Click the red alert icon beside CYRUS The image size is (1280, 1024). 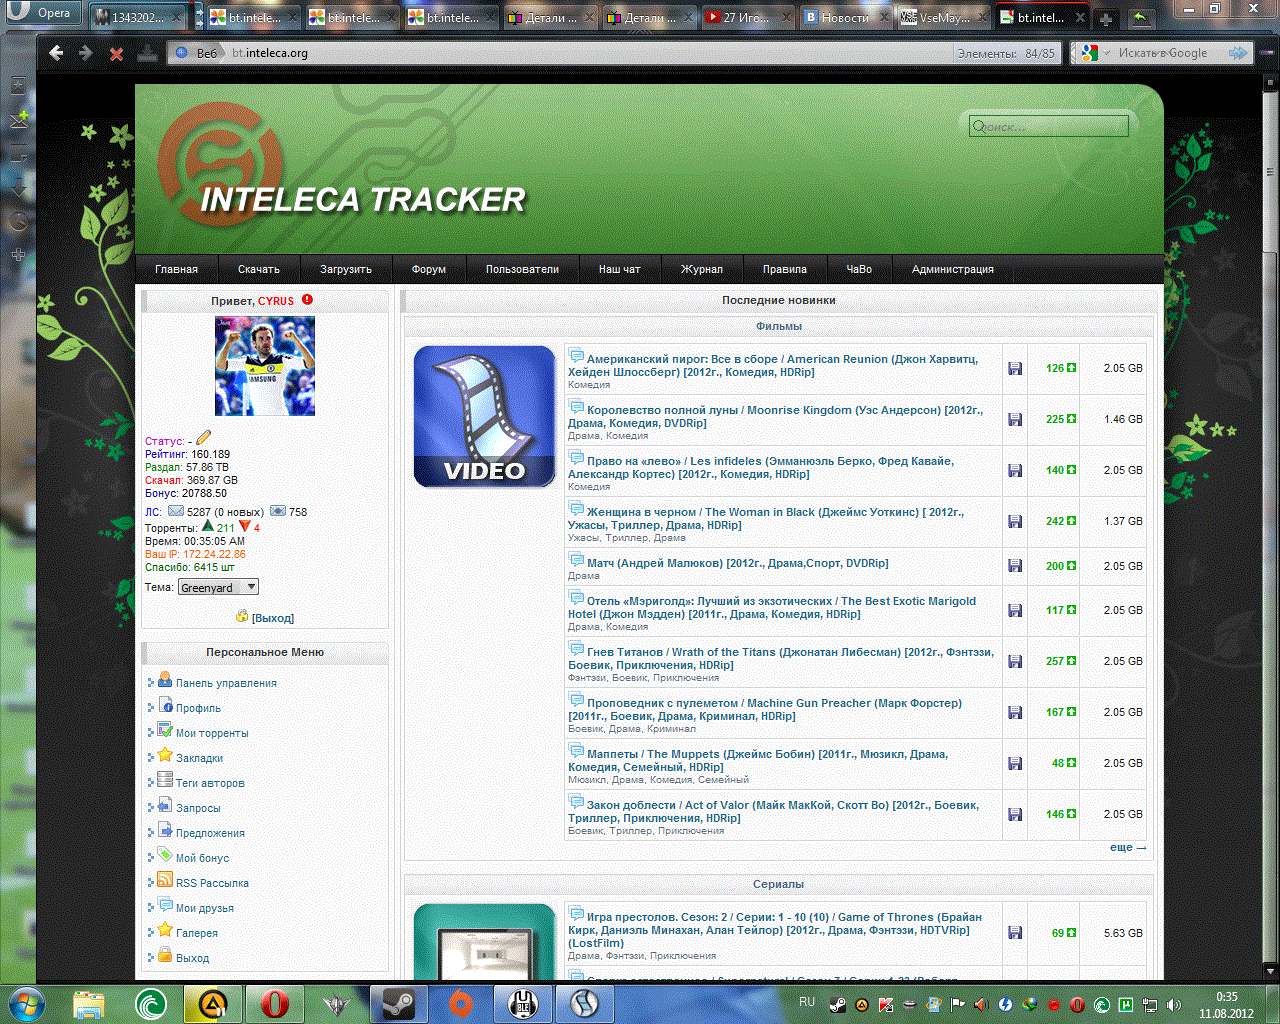point(307,299)
